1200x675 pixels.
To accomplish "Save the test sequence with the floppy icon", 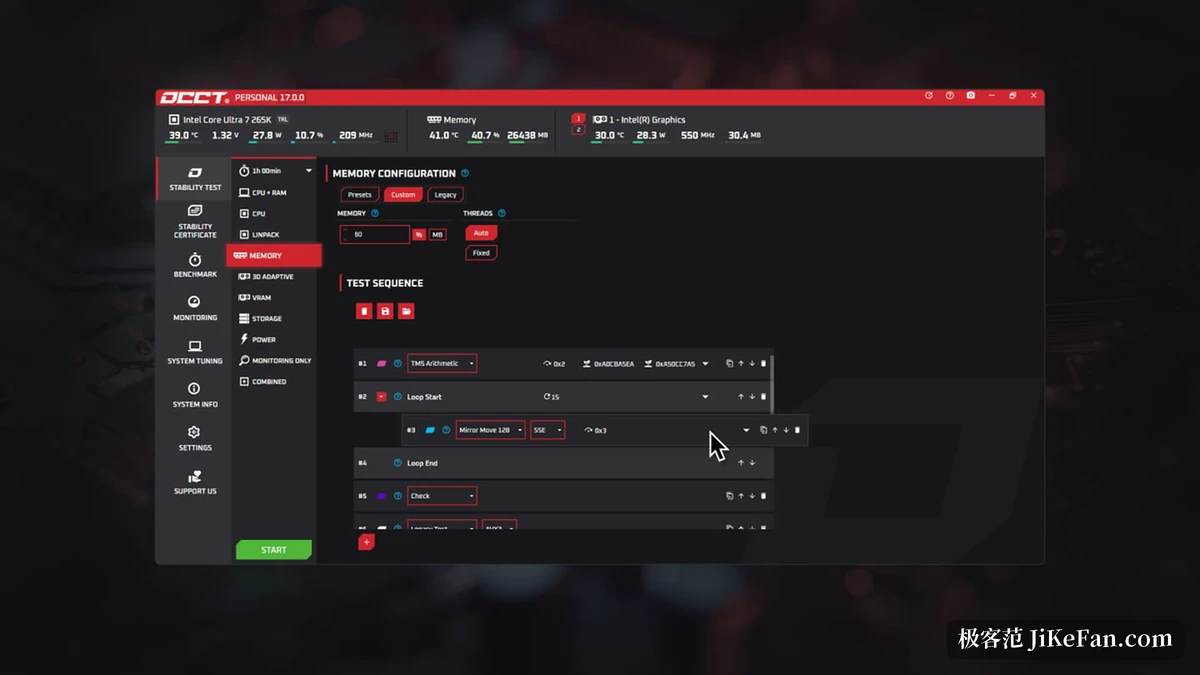I will click(x=385, y=312).
